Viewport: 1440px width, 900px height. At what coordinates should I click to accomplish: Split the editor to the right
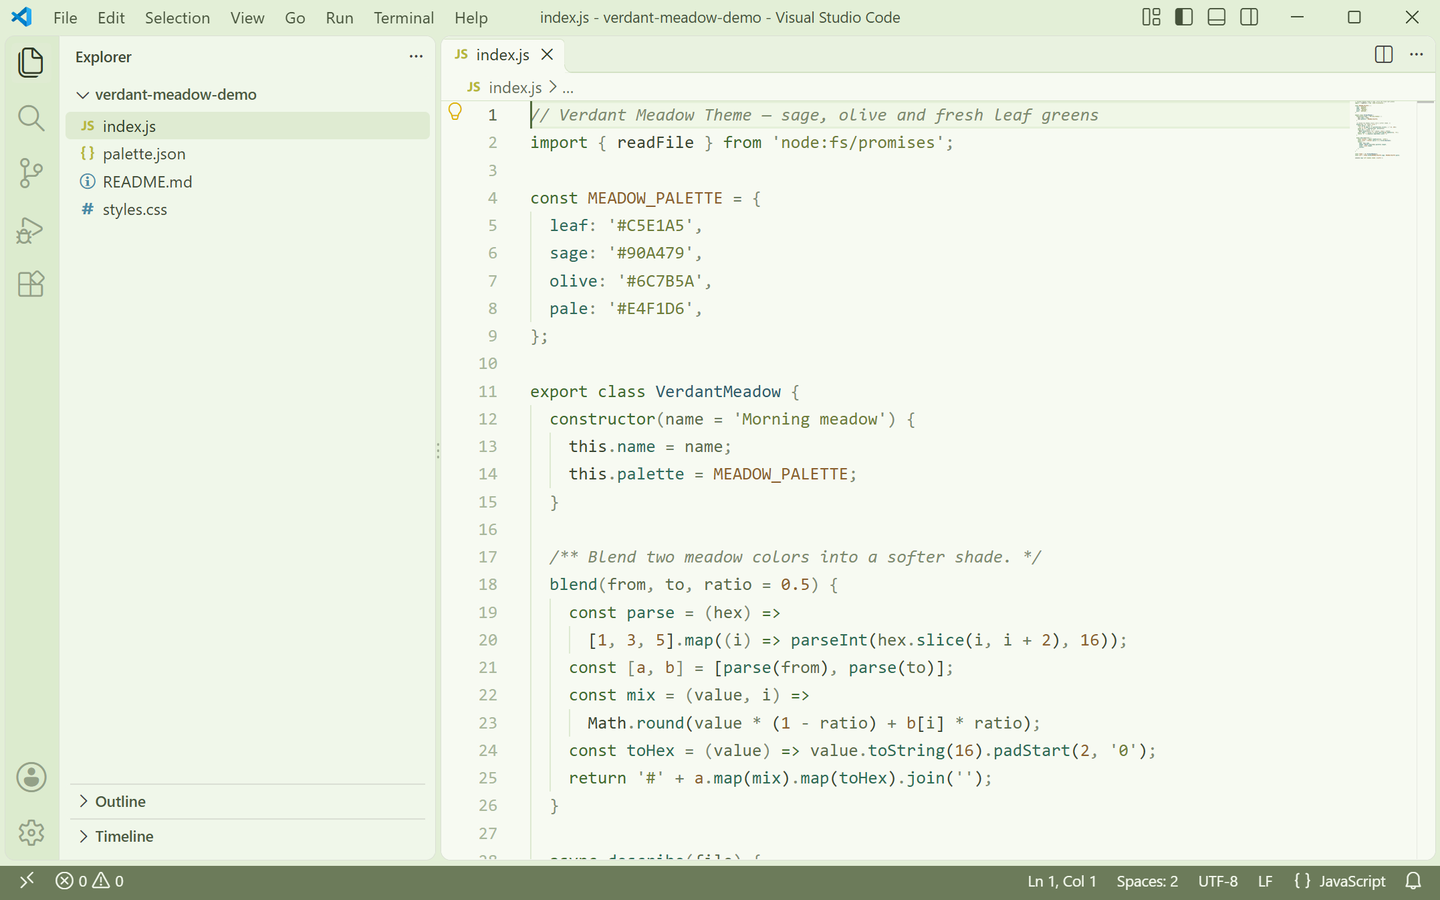(x=1384, y=55)
